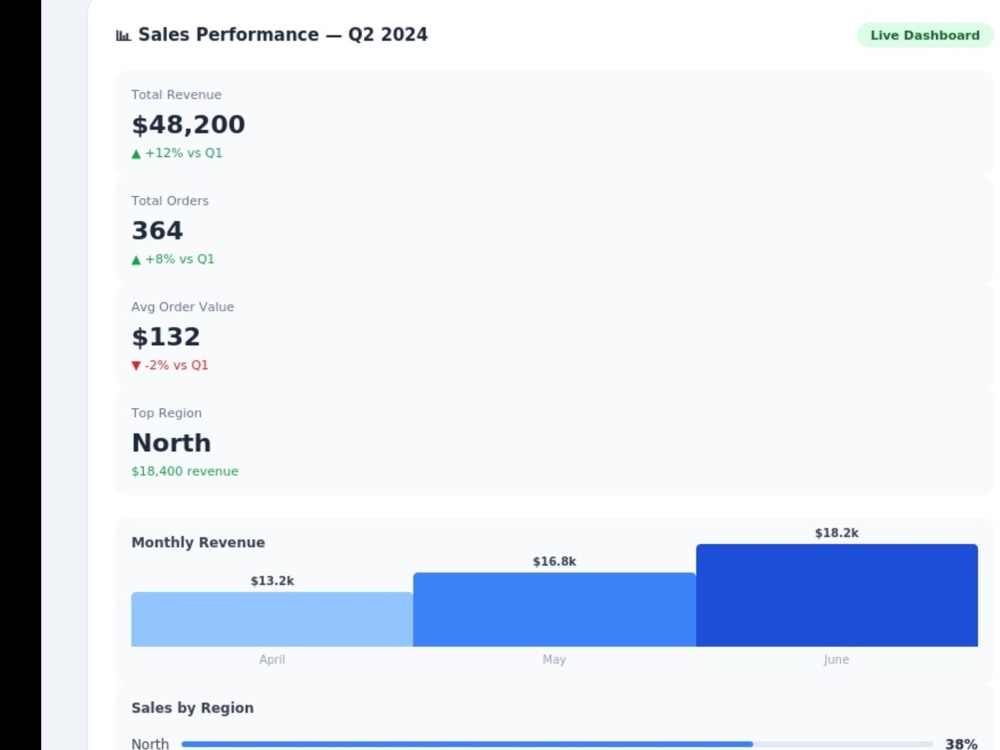The height and width of the screenshot is (750, 1000).
Task: Click the Avg Order Value $132 figure
Action: (166, 337)
